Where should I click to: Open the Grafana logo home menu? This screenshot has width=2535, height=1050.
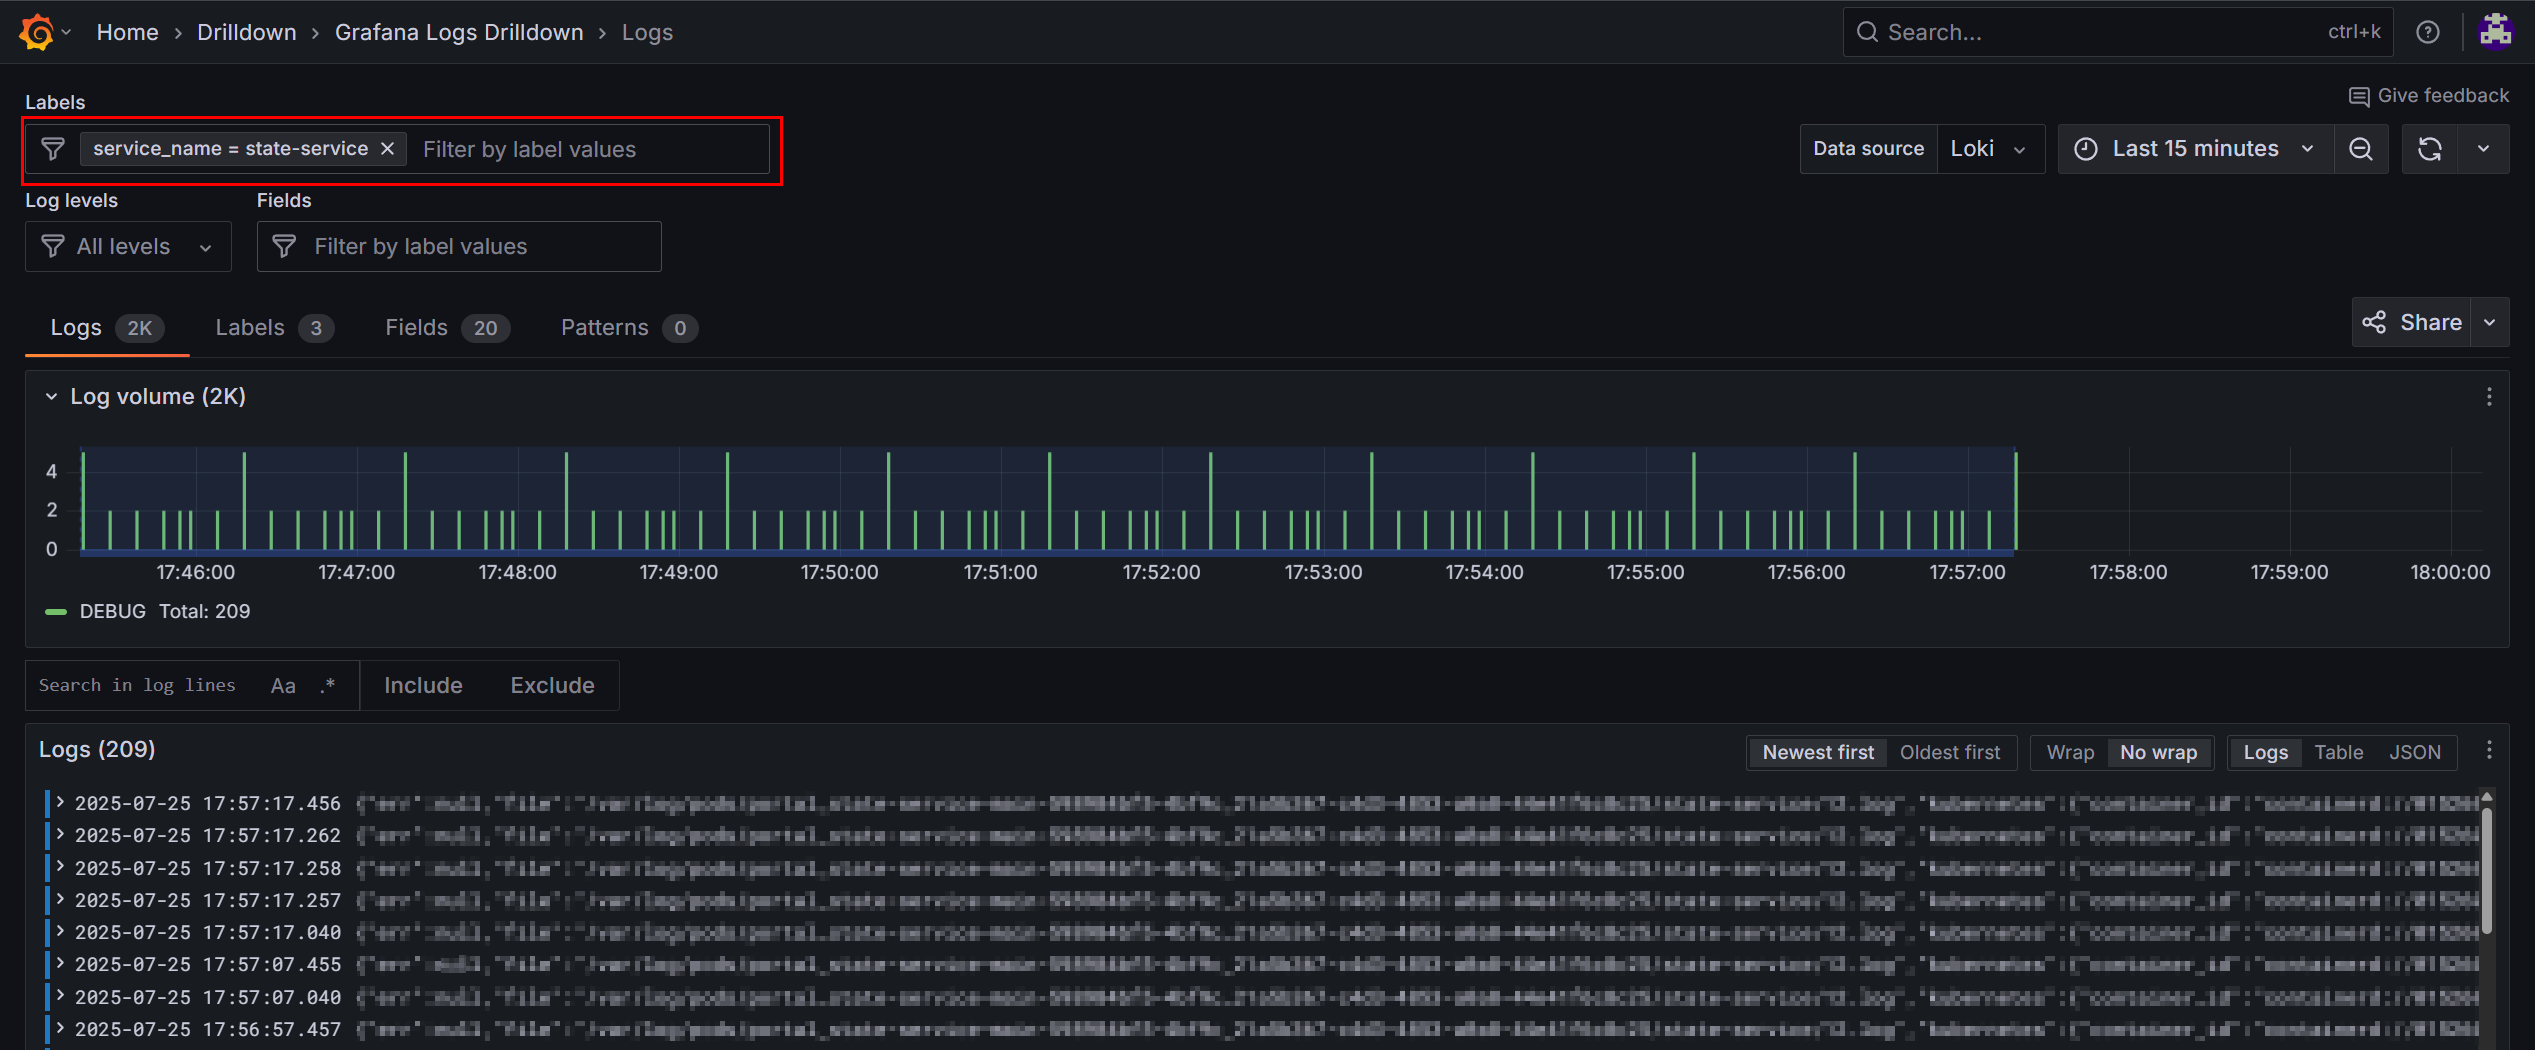tap(36, 32)
